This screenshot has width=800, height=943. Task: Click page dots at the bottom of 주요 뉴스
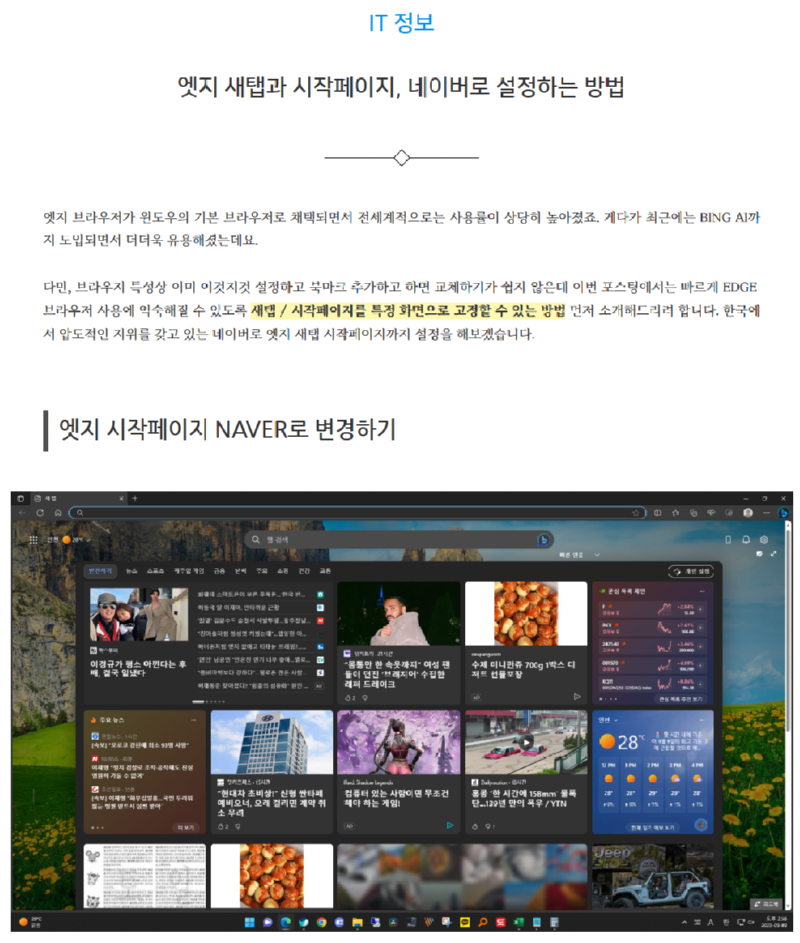pos(97,828)
